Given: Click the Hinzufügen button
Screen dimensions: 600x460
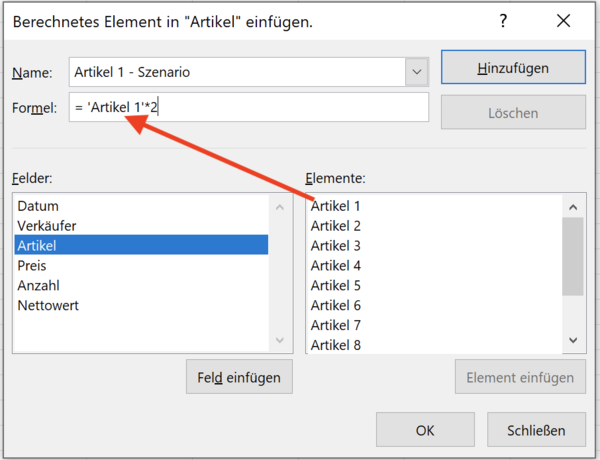Looking at the screenshot, I should [x=513, y=68].
